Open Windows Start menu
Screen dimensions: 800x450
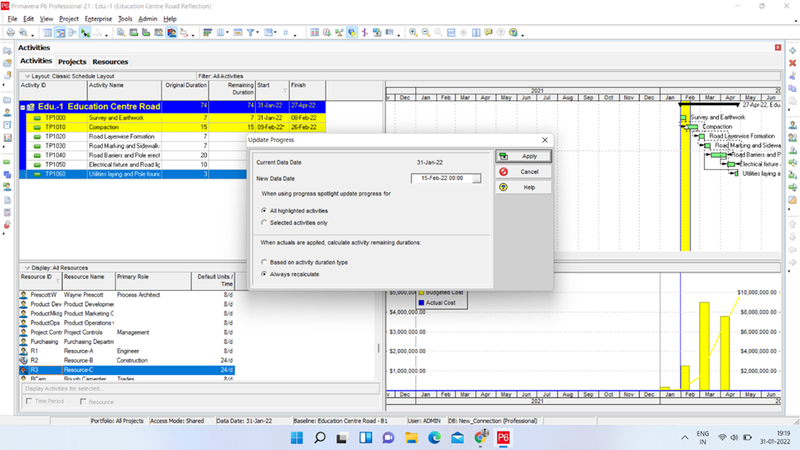click(296, 437)
